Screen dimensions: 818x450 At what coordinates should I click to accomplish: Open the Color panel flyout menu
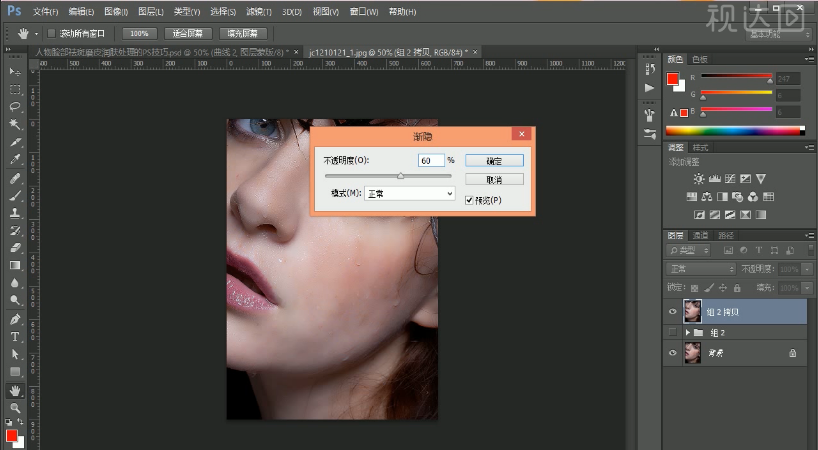tap(809, 59)
